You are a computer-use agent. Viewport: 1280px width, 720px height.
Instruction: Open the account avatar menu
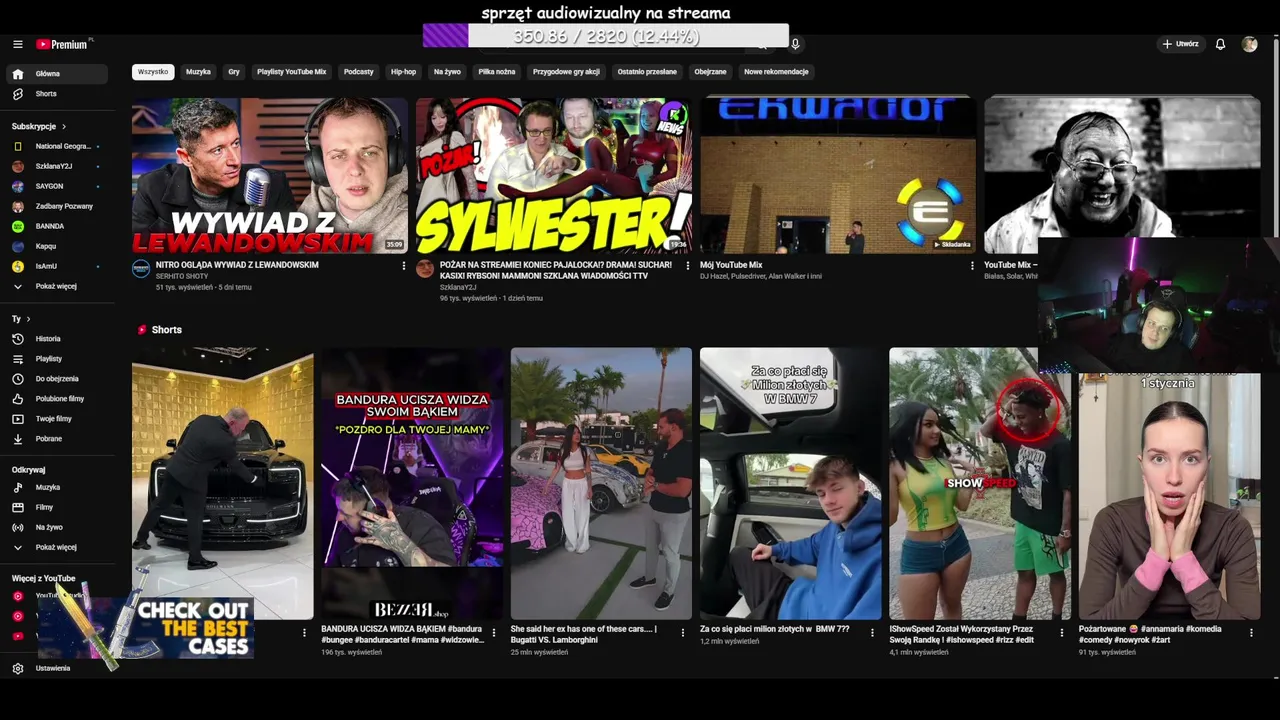(x=1249, y=44)
